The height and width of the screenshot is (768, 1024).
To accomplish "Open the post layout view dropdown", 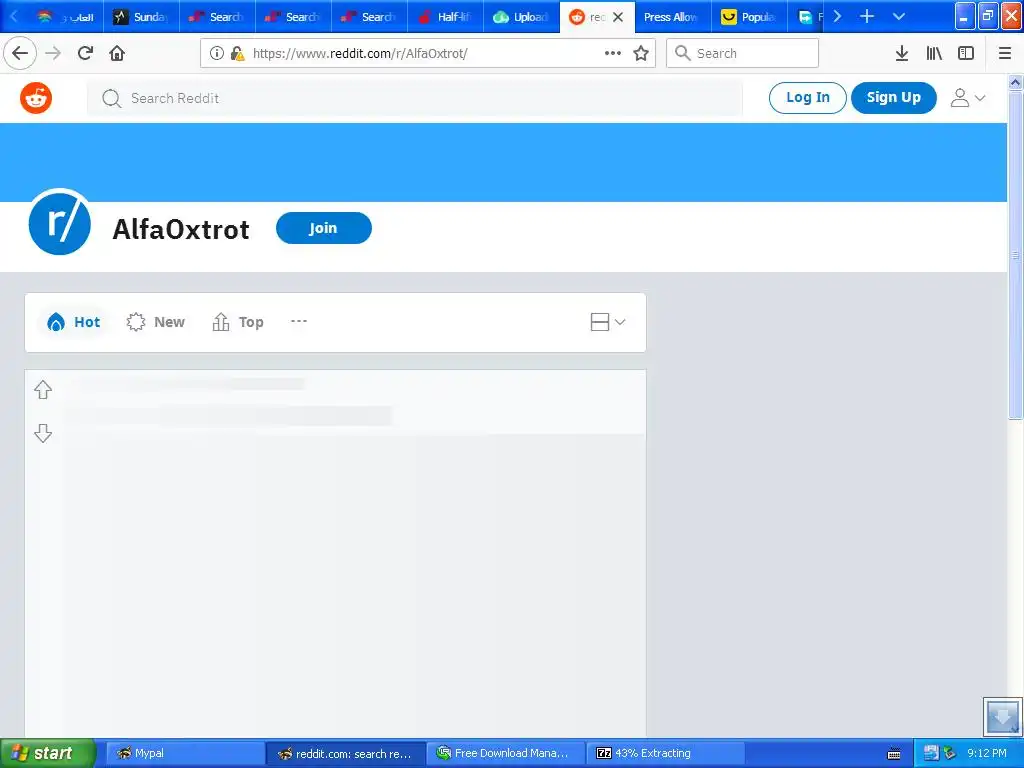I will (x=608, y=322).
